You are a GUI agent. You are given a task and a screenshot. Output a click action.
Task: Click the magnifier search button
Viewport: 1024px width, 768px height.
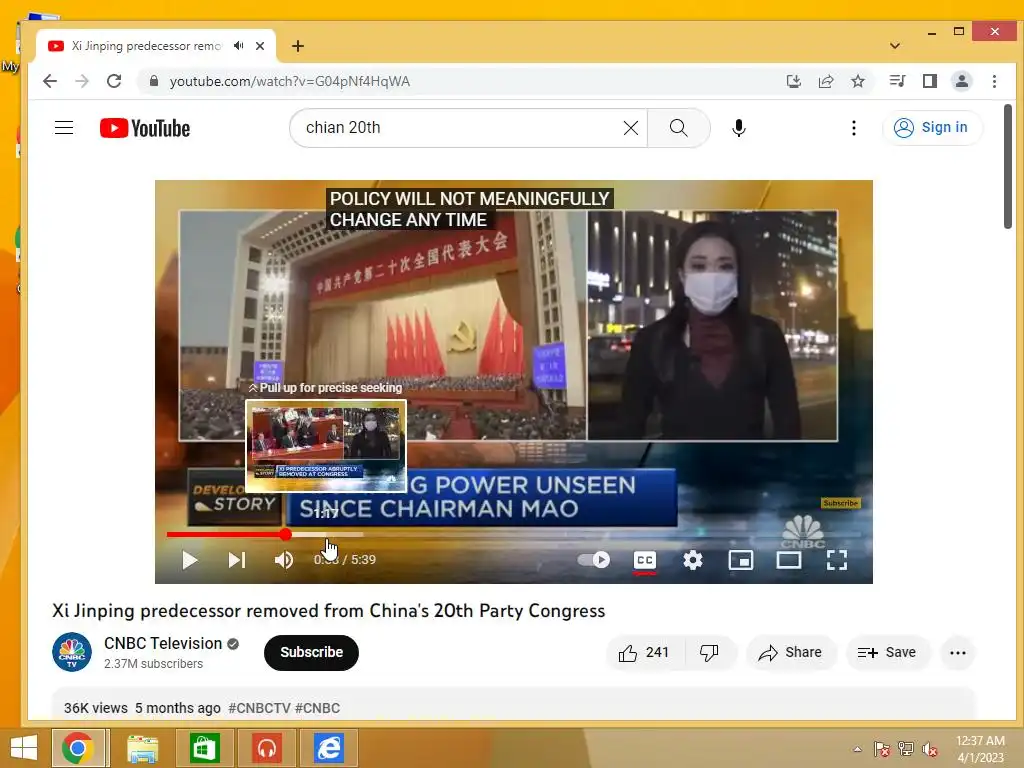click(x=679, y=128)
